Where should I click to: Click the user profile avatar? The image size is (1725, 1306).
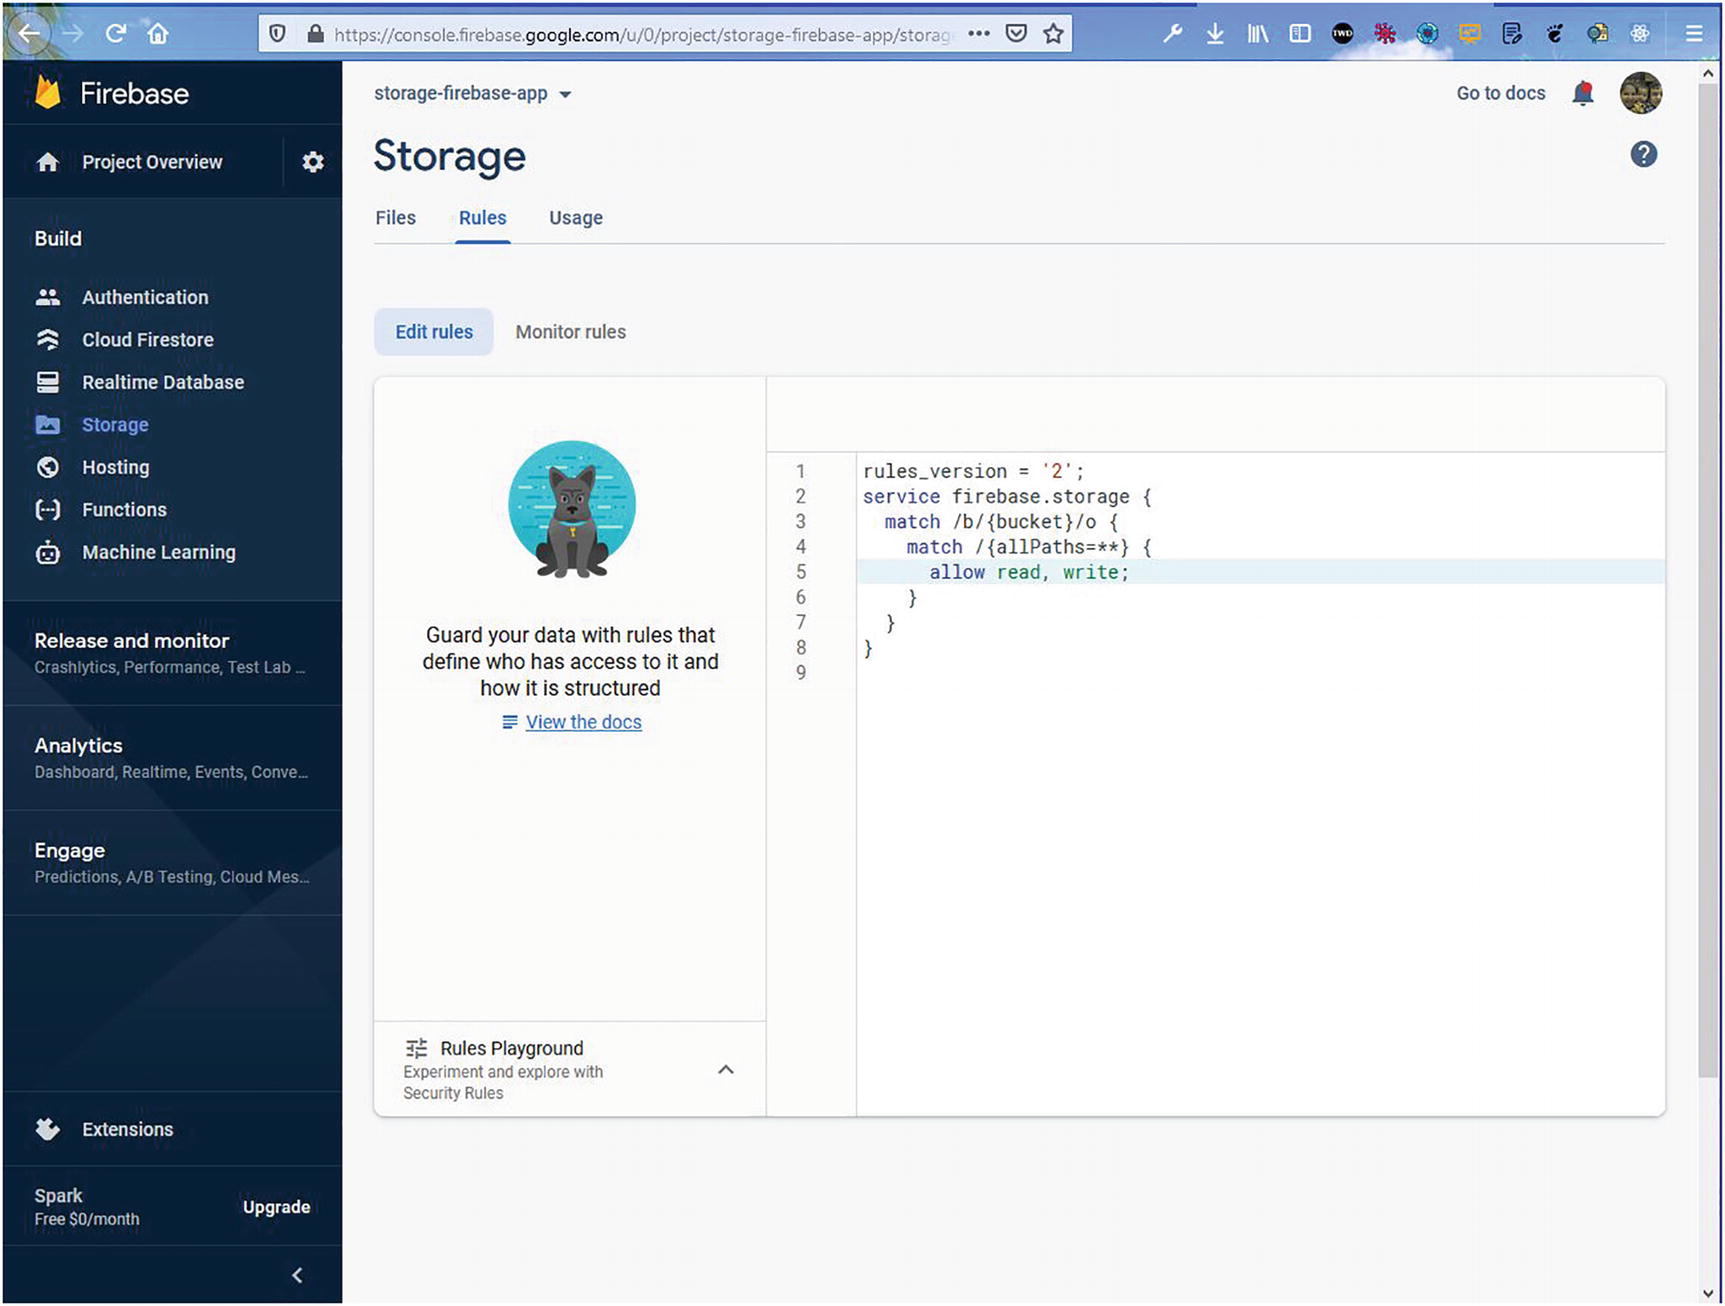(x=1640, y=94)
